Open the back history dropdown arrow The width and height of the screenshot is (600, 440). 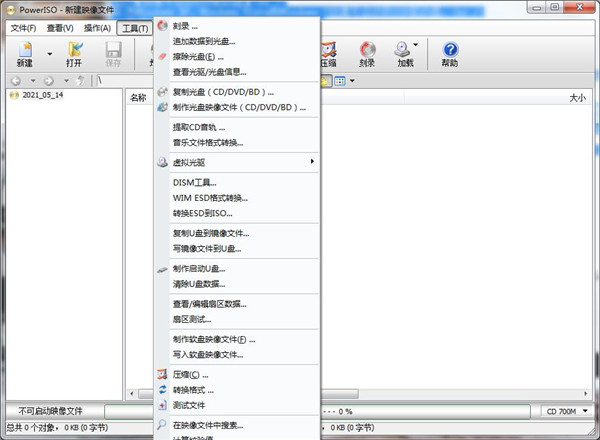pos(33,81)
